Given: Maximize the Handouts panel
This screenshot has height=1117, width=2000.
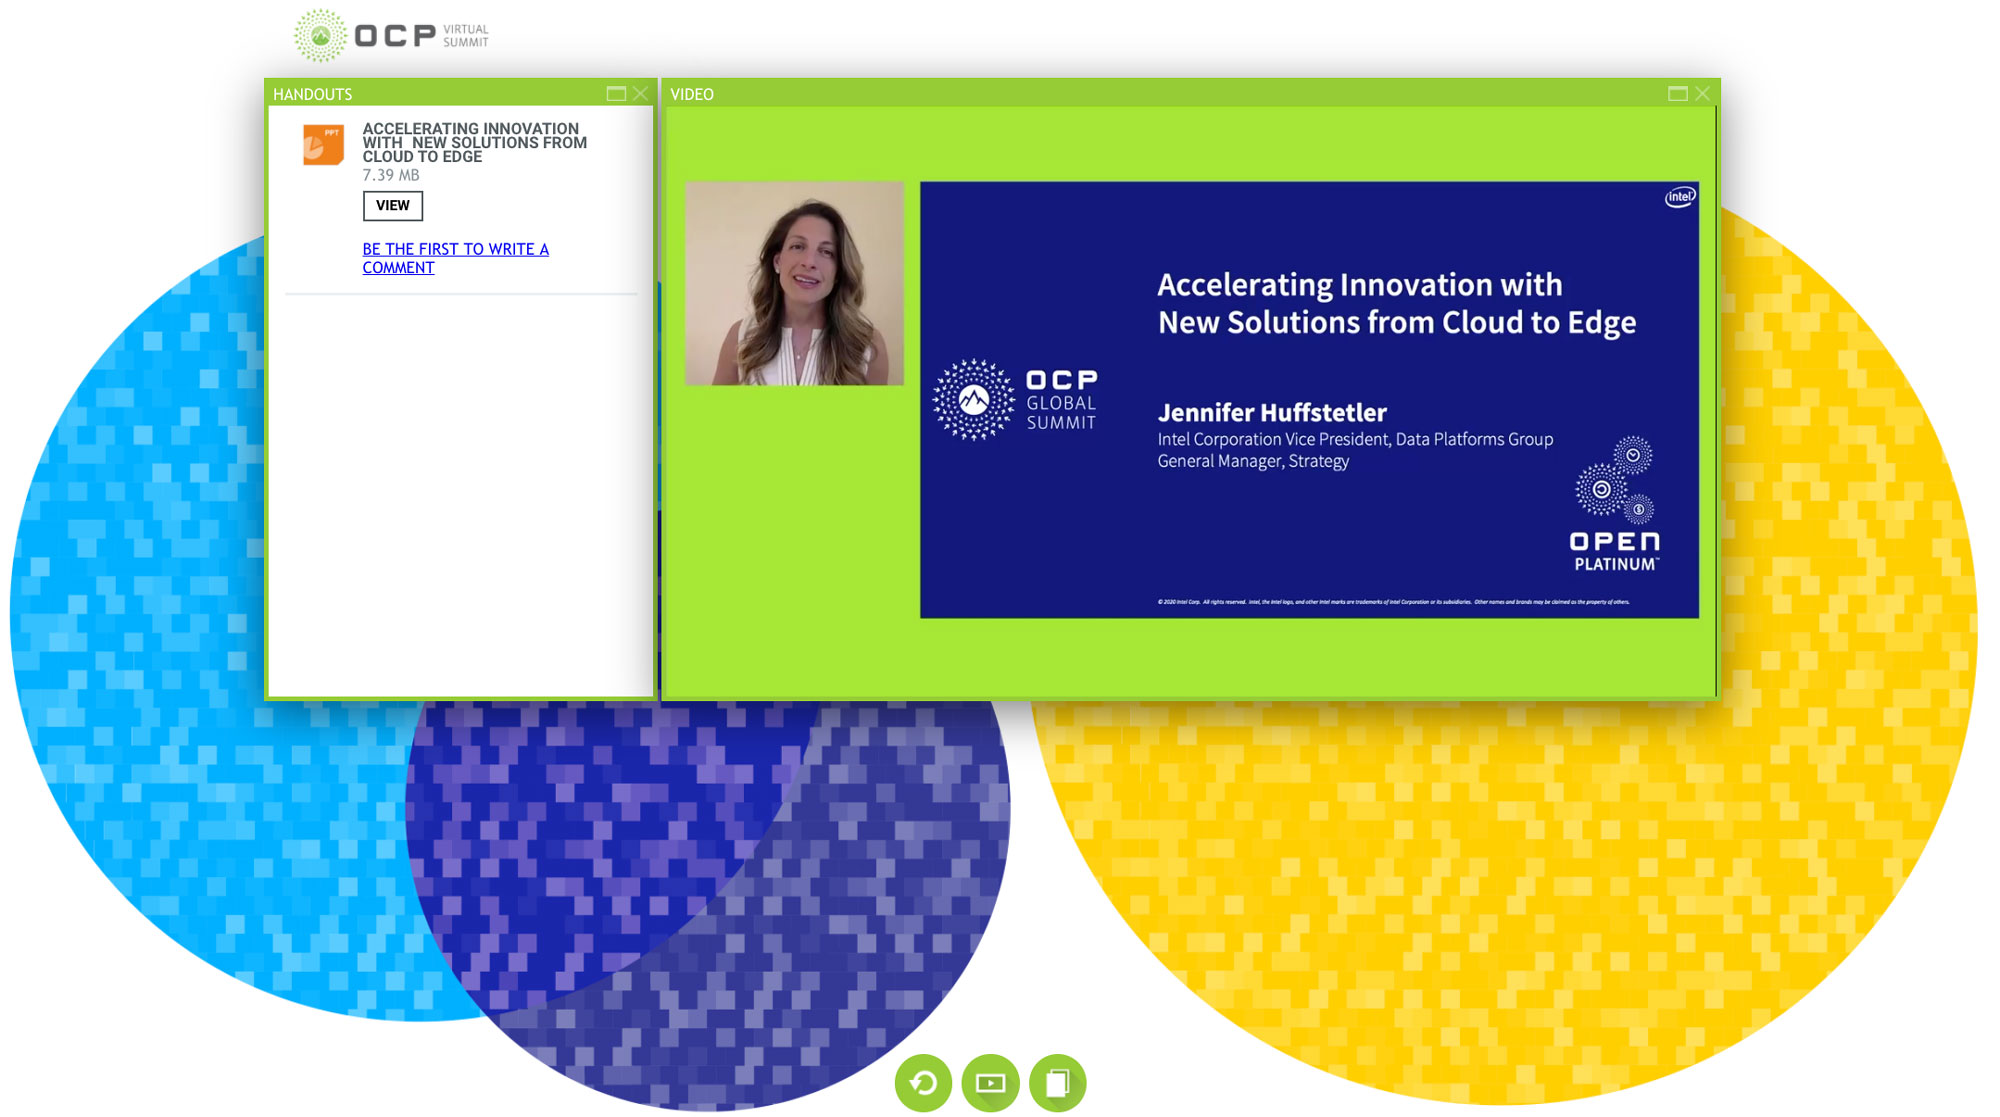Looking at the screenshot, I should [616, 94].
